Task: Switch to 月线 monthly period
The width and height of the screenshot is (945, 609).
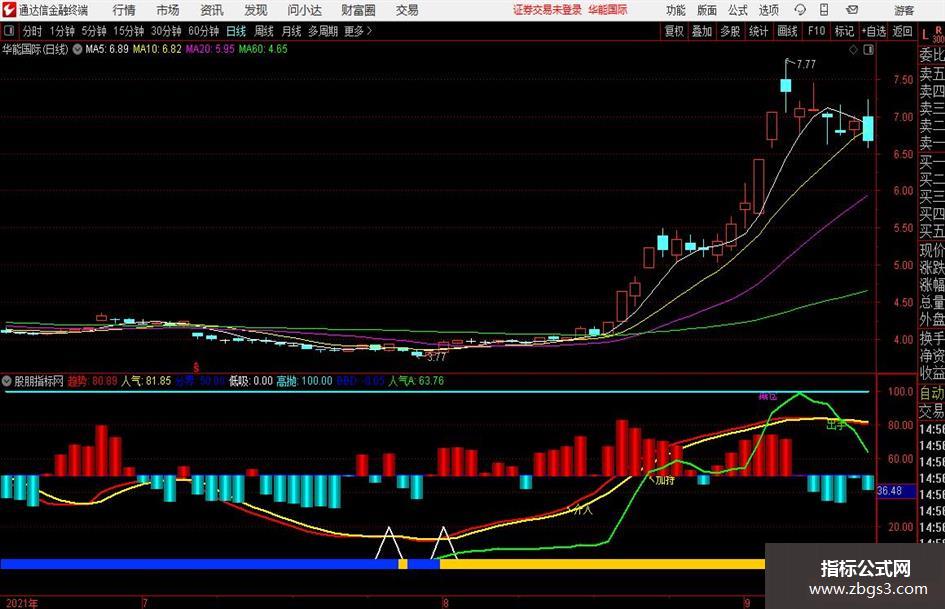Action: pyautogui.click(x=292, y=31)
